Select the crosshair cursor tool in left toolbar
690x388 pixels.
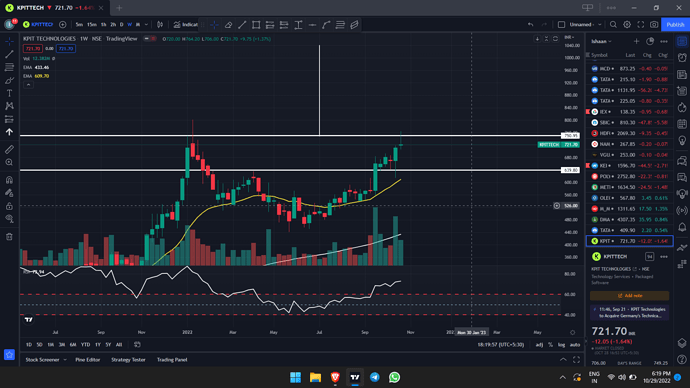(x=9, y=41)
